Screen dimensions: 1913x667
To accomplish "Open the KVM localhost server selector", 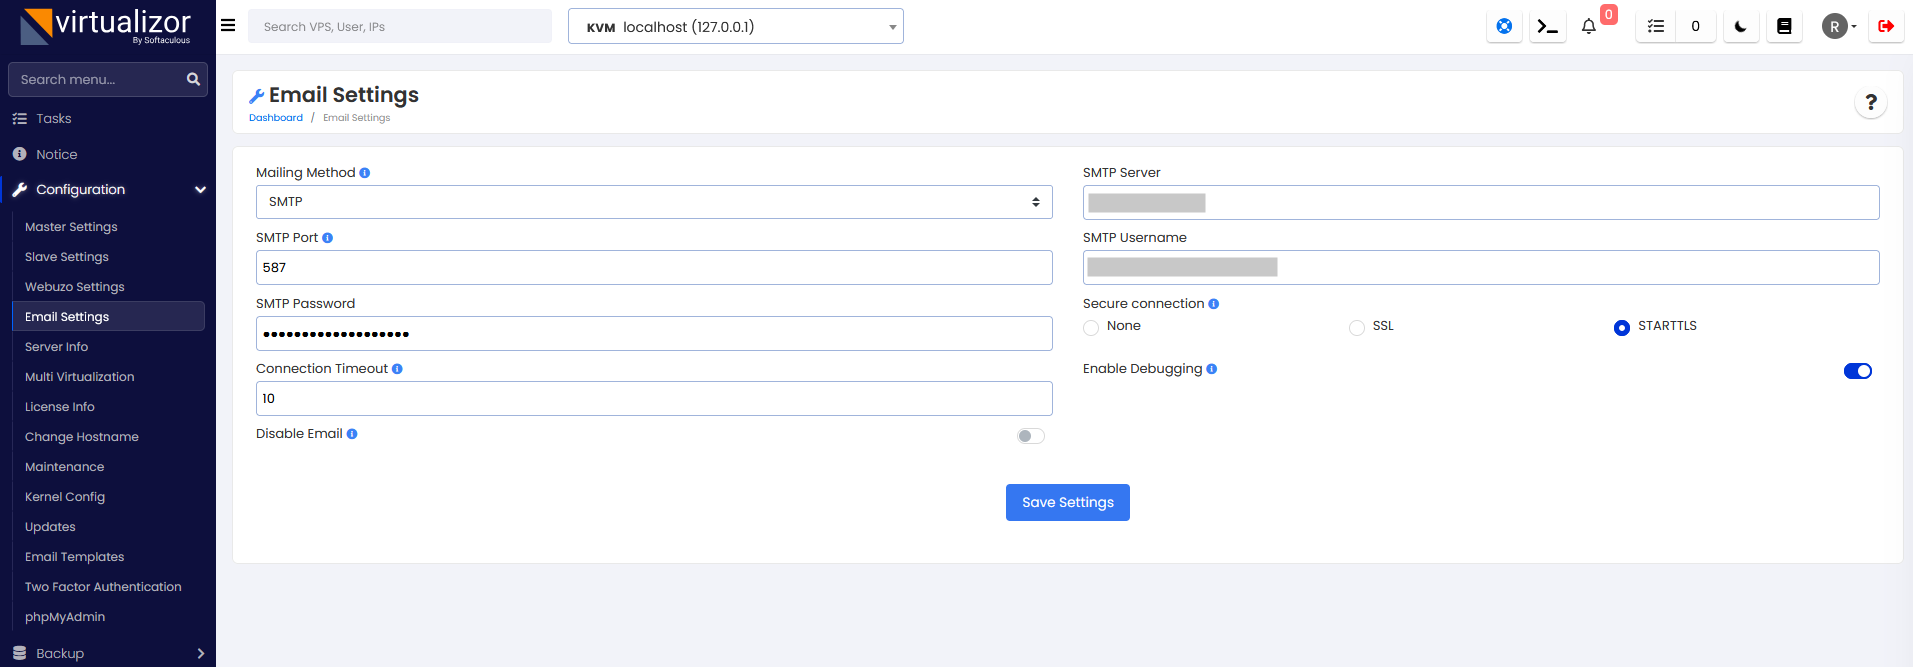I will (735, 27).
